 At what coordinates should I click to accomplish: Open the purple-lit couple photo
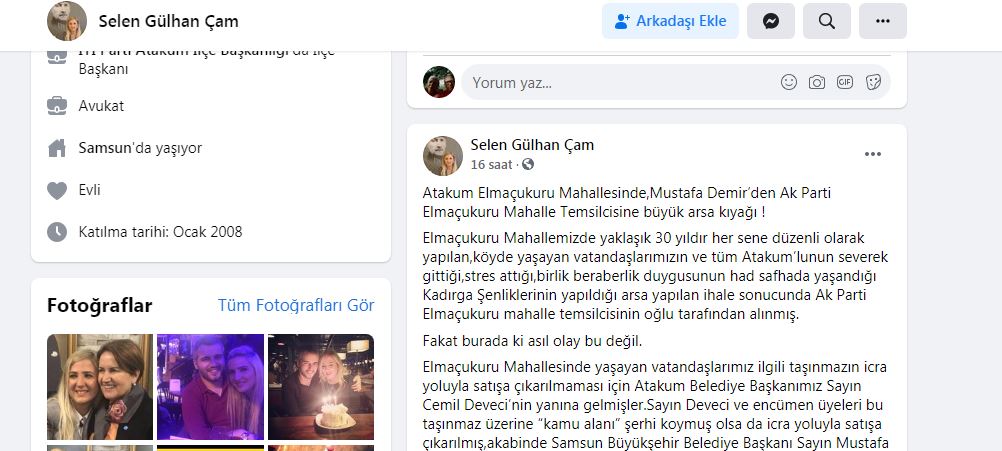(210, 387)
